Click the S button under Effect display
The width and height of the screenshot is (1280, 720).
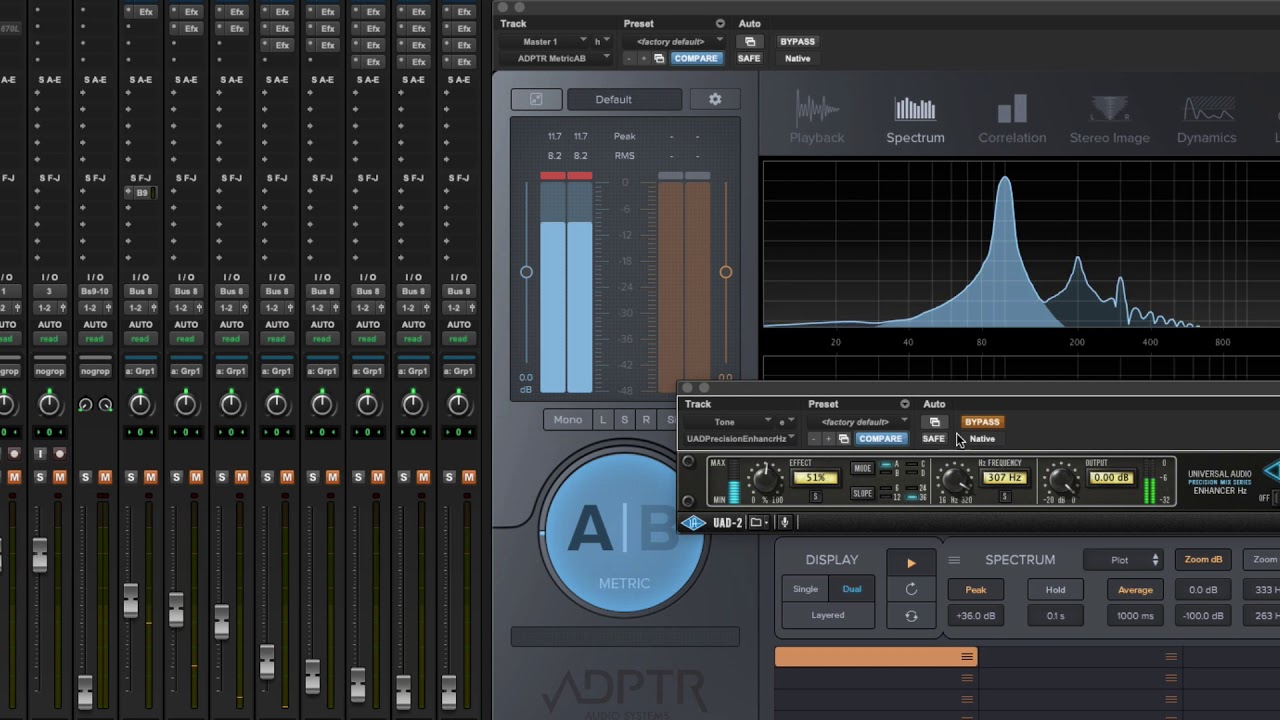click(815, 496)
